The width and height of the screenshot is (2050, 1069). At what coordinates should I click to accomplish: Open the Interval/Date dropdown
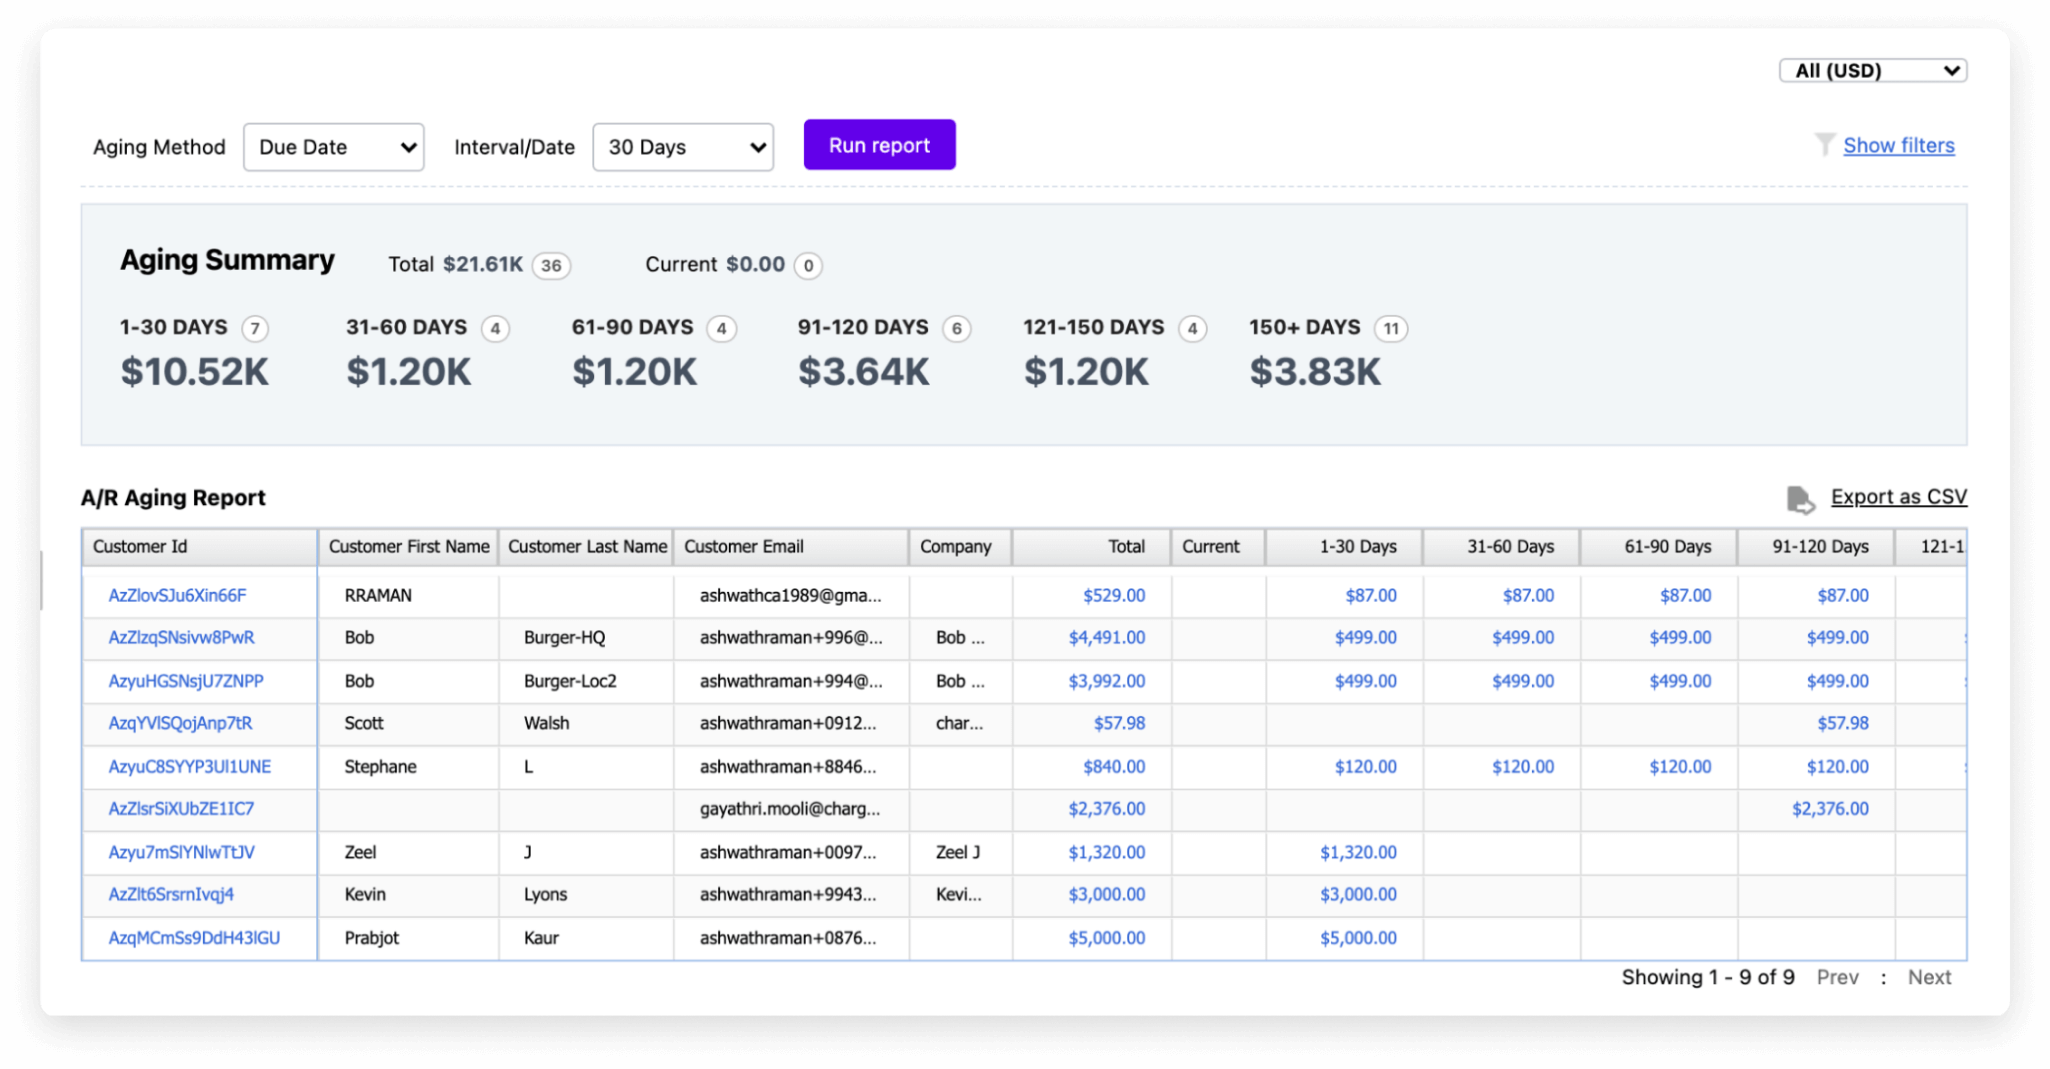point(683,147)
